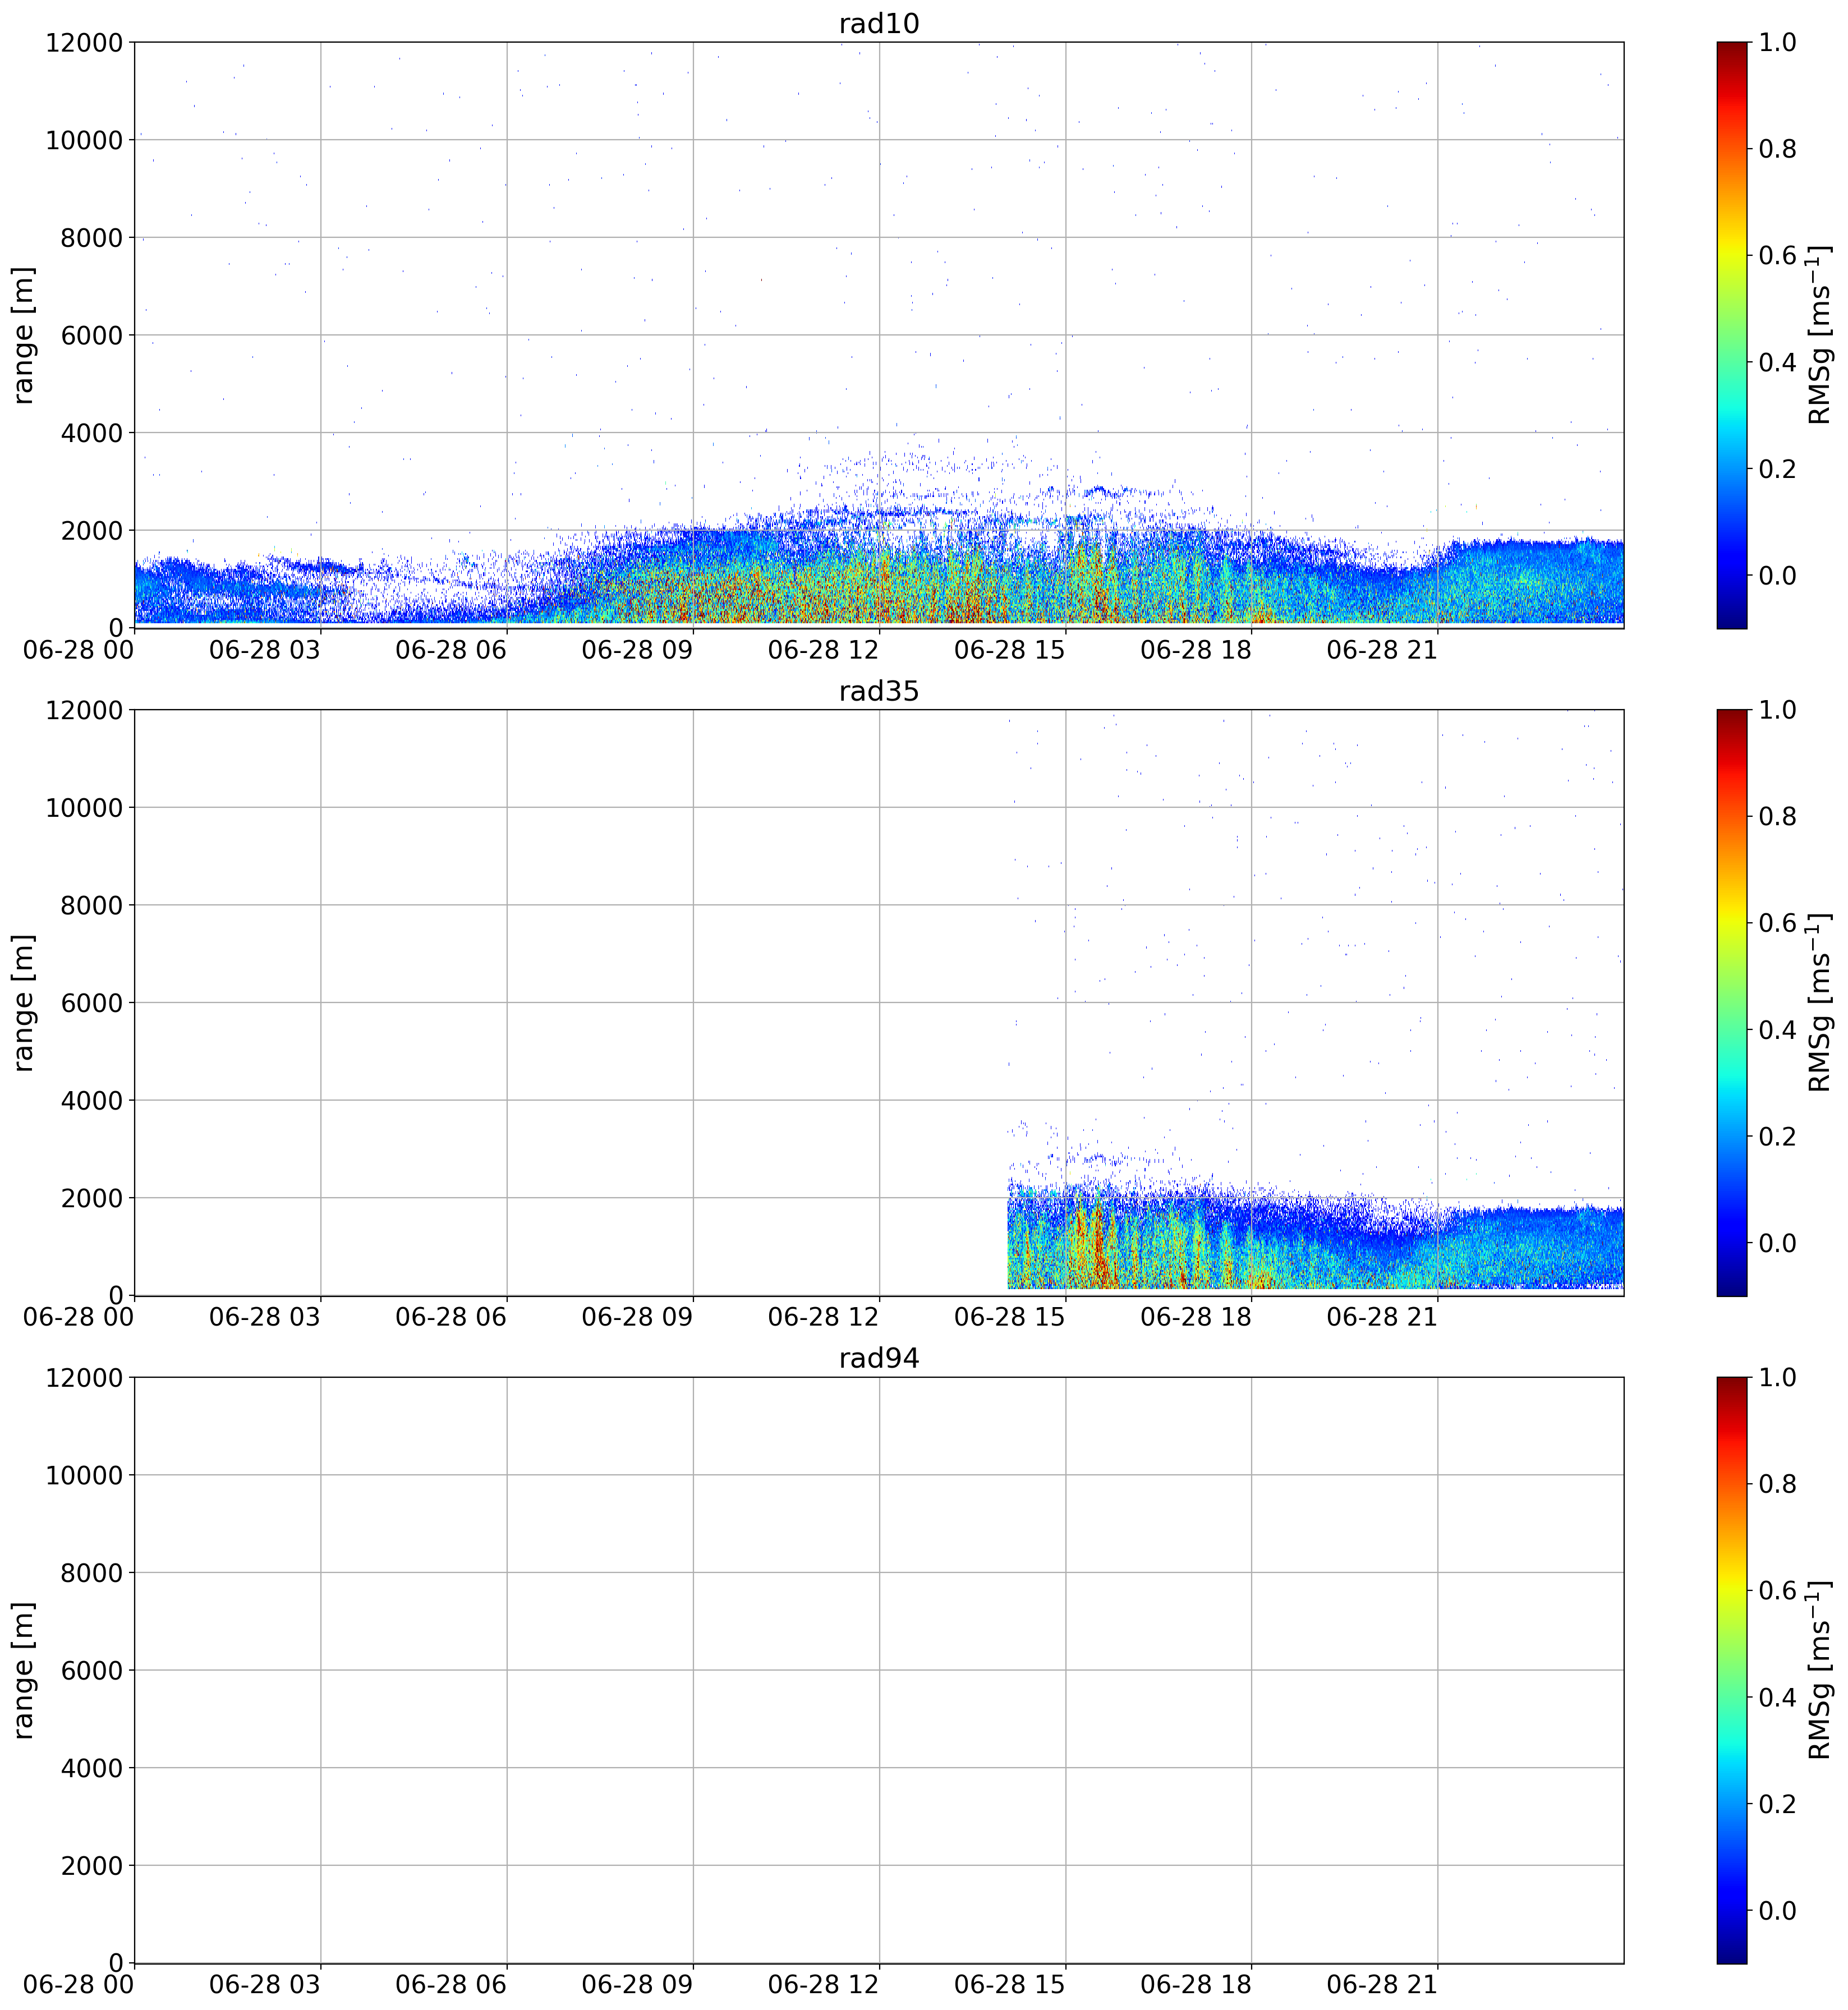Viewport: 1848px width, 2010px height.
Task: Click the 0.6 tick on rad94 colorbar
Action: coord(1777,1590)
